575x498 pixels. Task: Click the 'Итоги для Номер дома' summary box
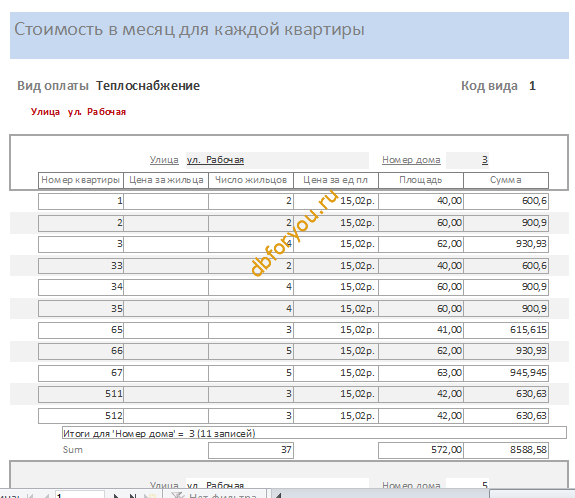point(314,433)
